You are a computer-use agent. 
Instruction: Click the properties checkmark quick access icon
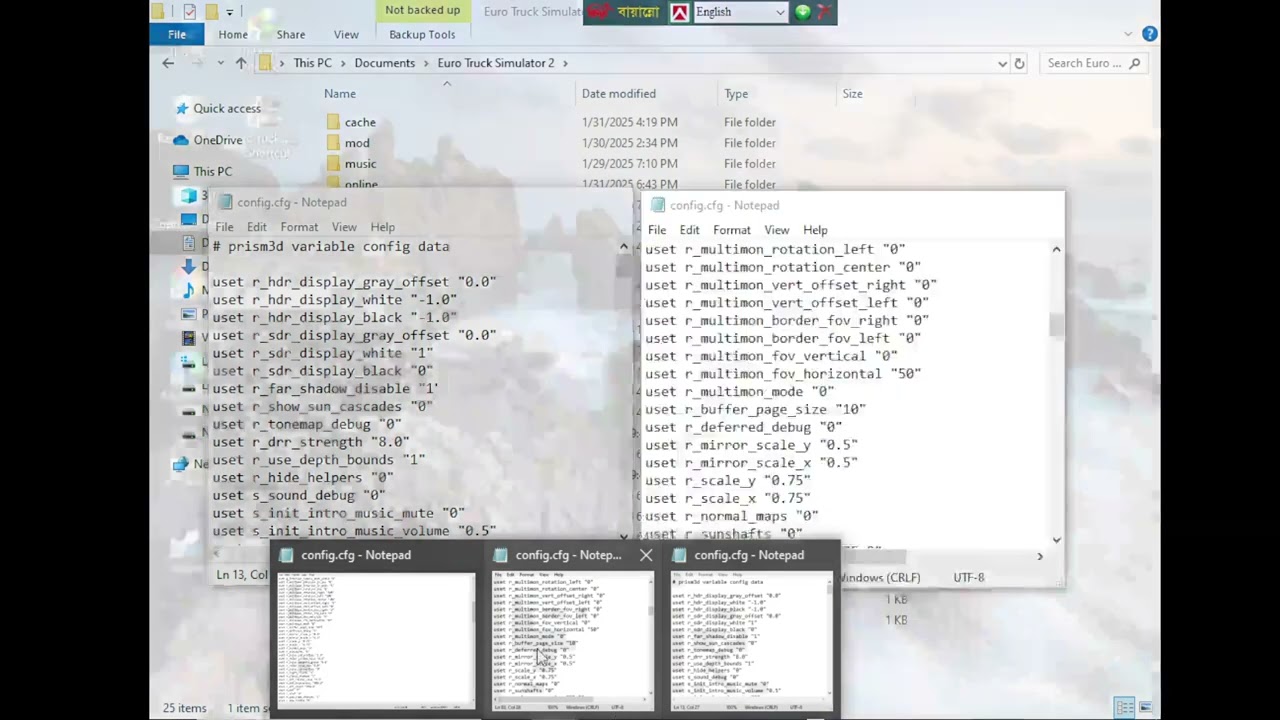point(189,12)
